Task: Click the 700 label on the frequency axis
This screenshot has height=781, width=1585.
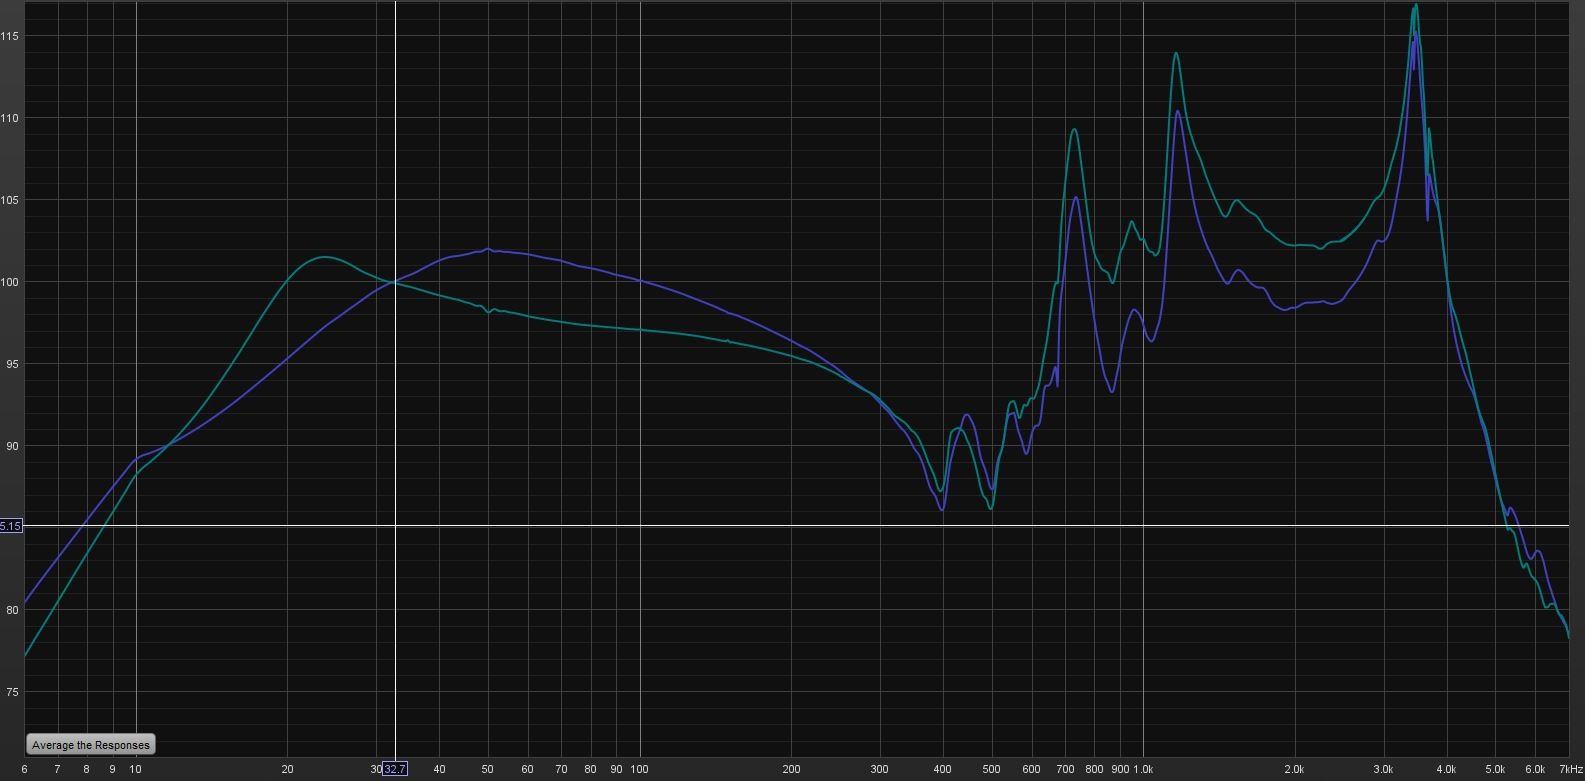Action: 1066,769
